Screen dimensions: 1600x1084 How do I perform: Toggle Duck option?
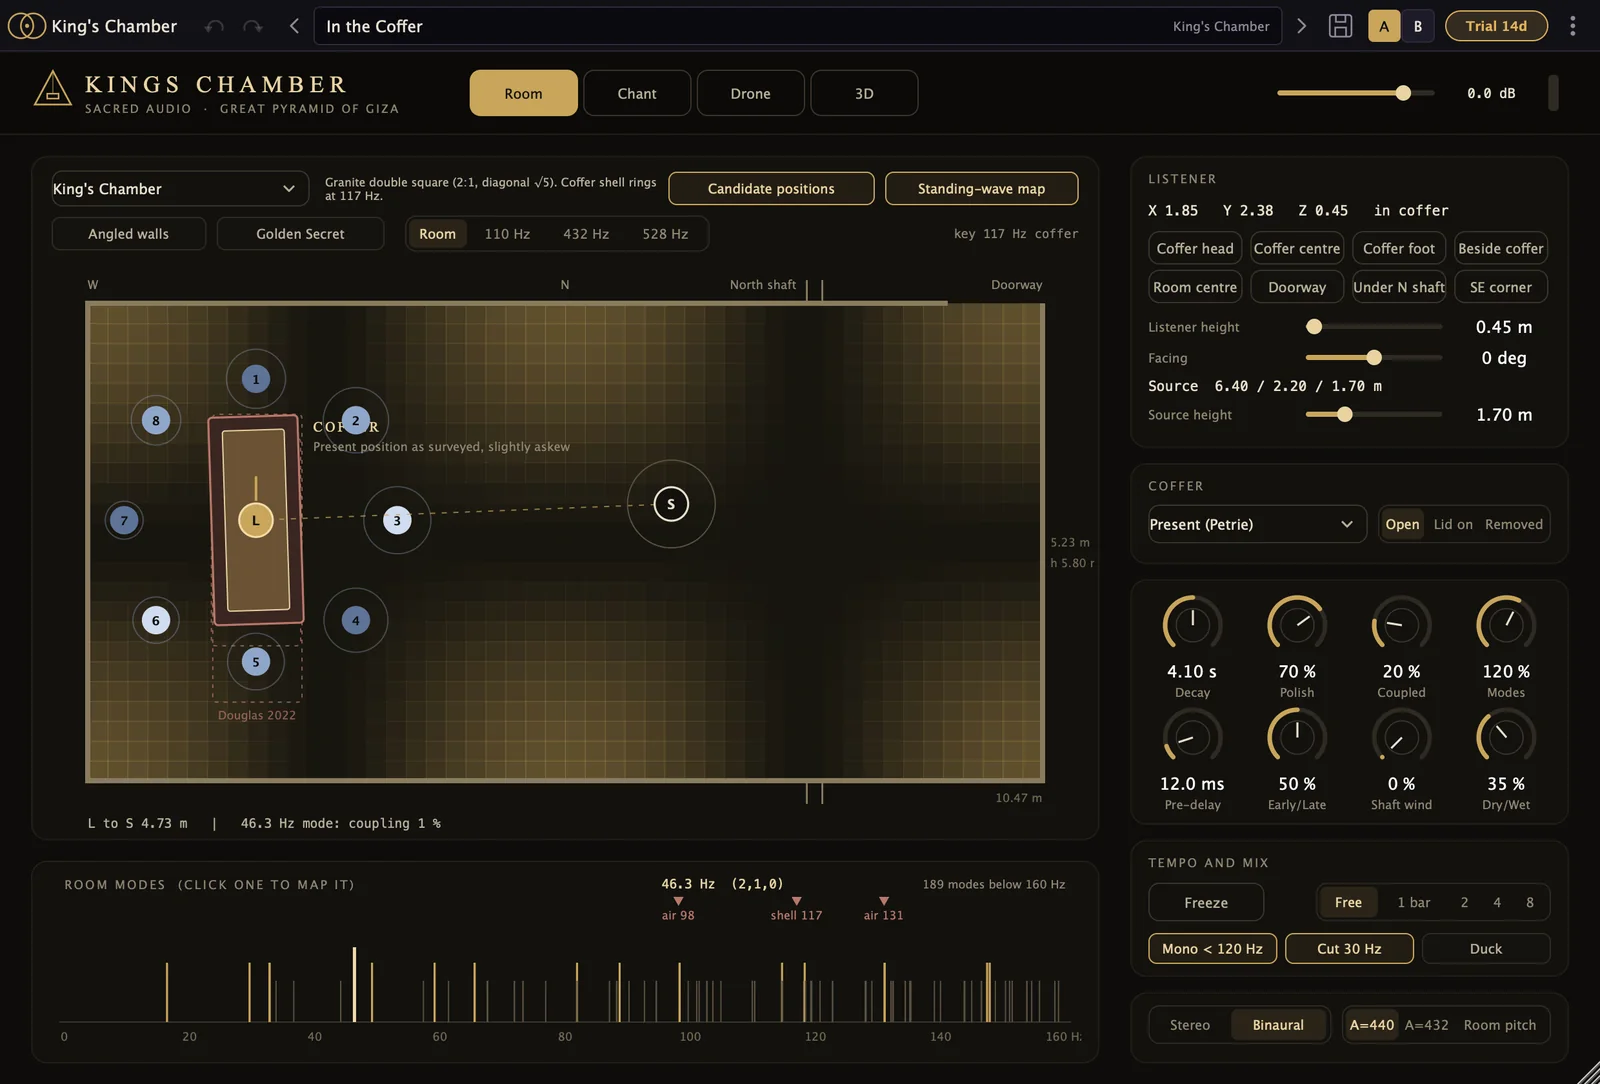click(x=1486, y=949)
